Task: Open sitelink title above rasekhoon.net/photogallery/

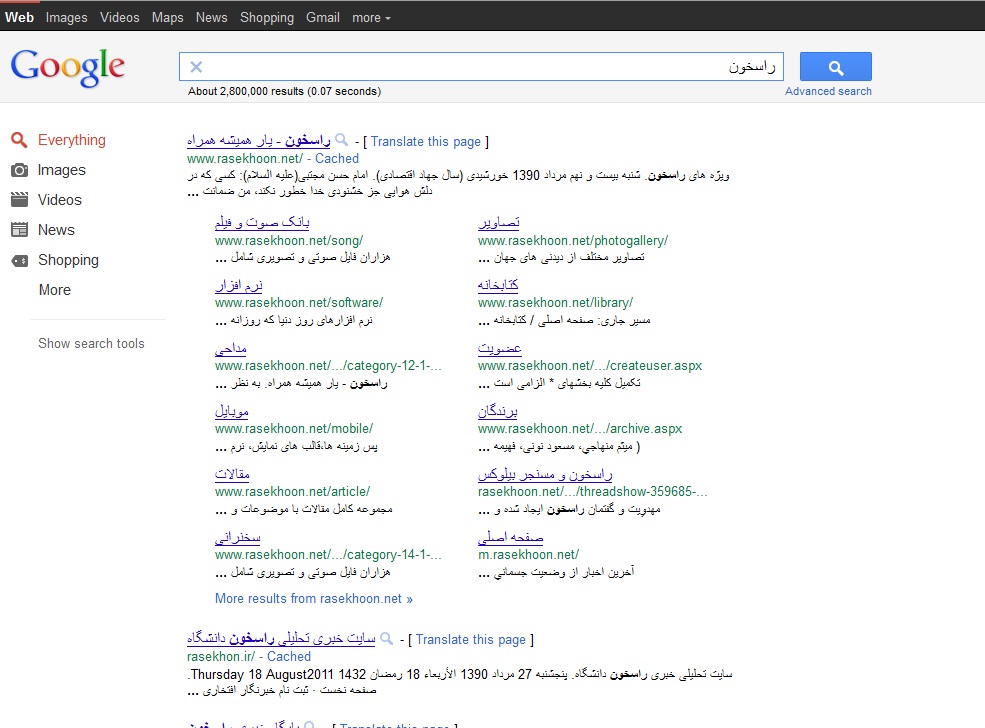Action: [499, 222]
